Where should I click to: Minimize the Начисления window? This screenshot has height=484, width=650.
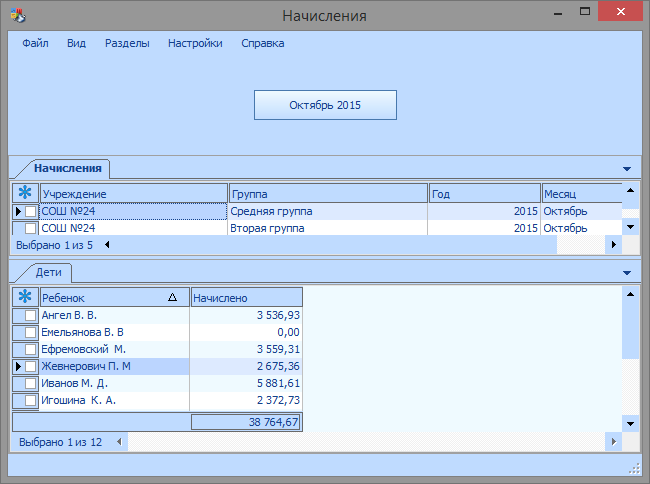(x=558, y=12)
